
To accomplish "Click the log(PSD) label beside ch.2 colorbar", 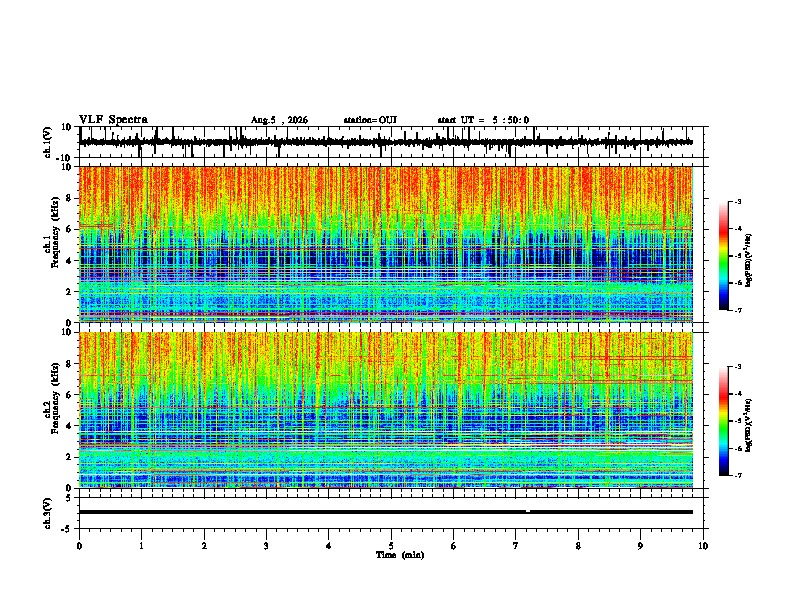I will (x=749, y=425).
